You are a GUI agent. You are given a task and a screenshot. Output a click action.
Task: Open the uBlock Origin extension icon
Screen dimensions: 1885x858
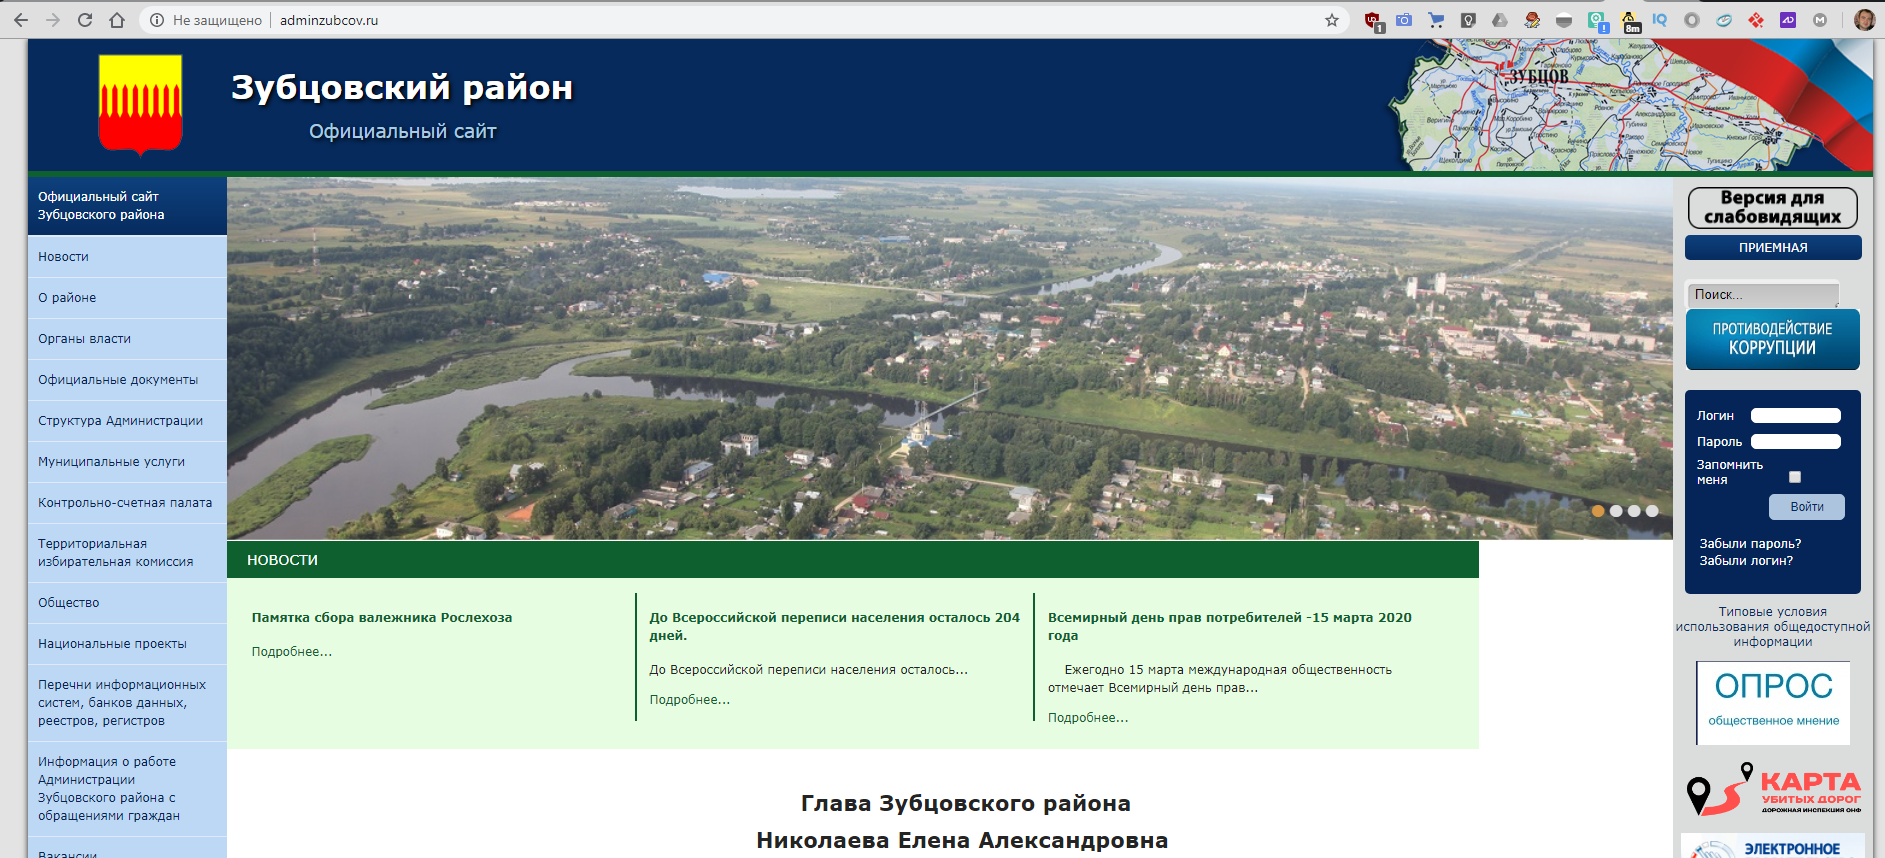(x=1373, y=21)
